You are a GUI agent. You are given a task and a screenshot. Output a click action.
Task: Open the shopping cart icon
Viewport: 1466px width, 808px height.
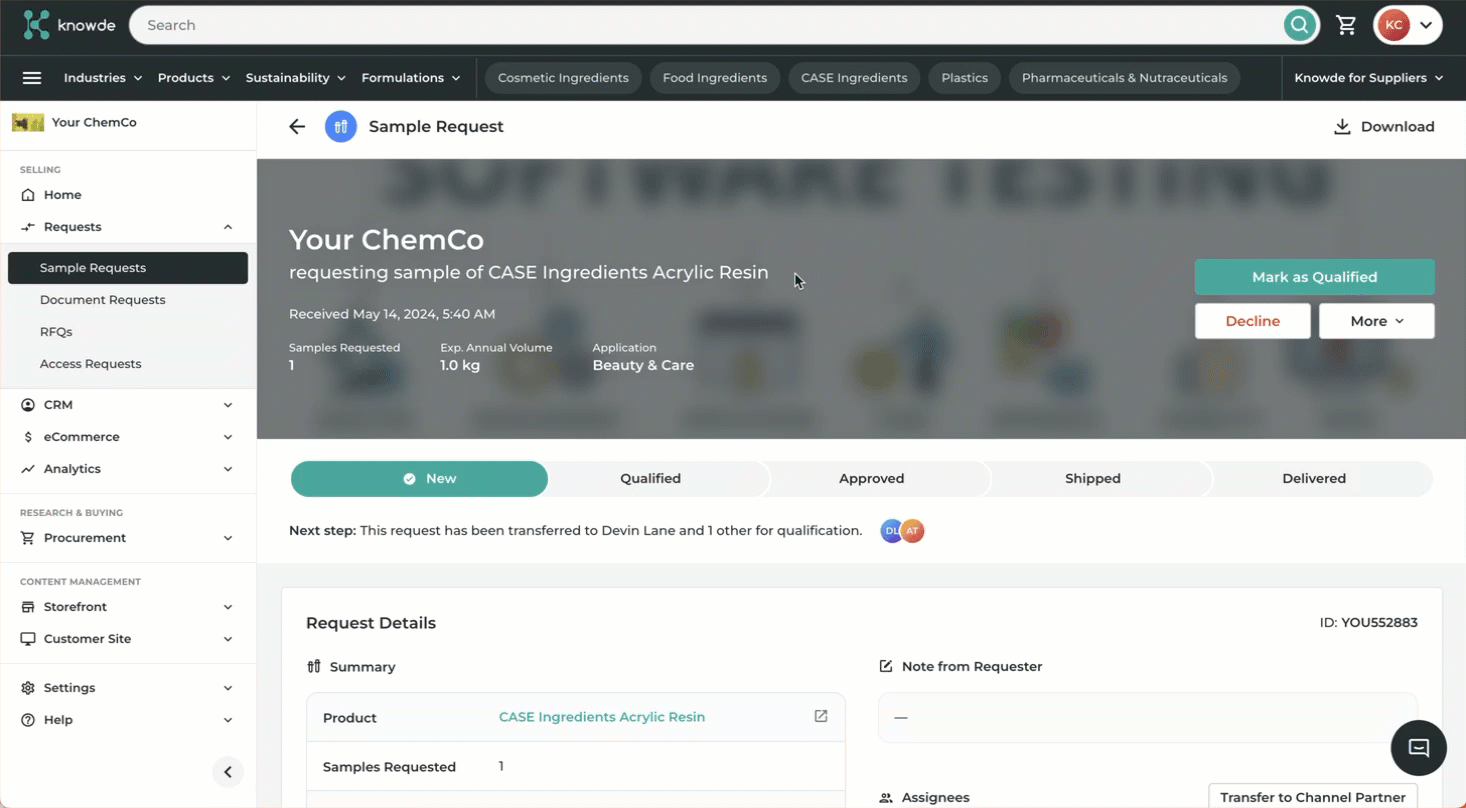point(1347,25)
